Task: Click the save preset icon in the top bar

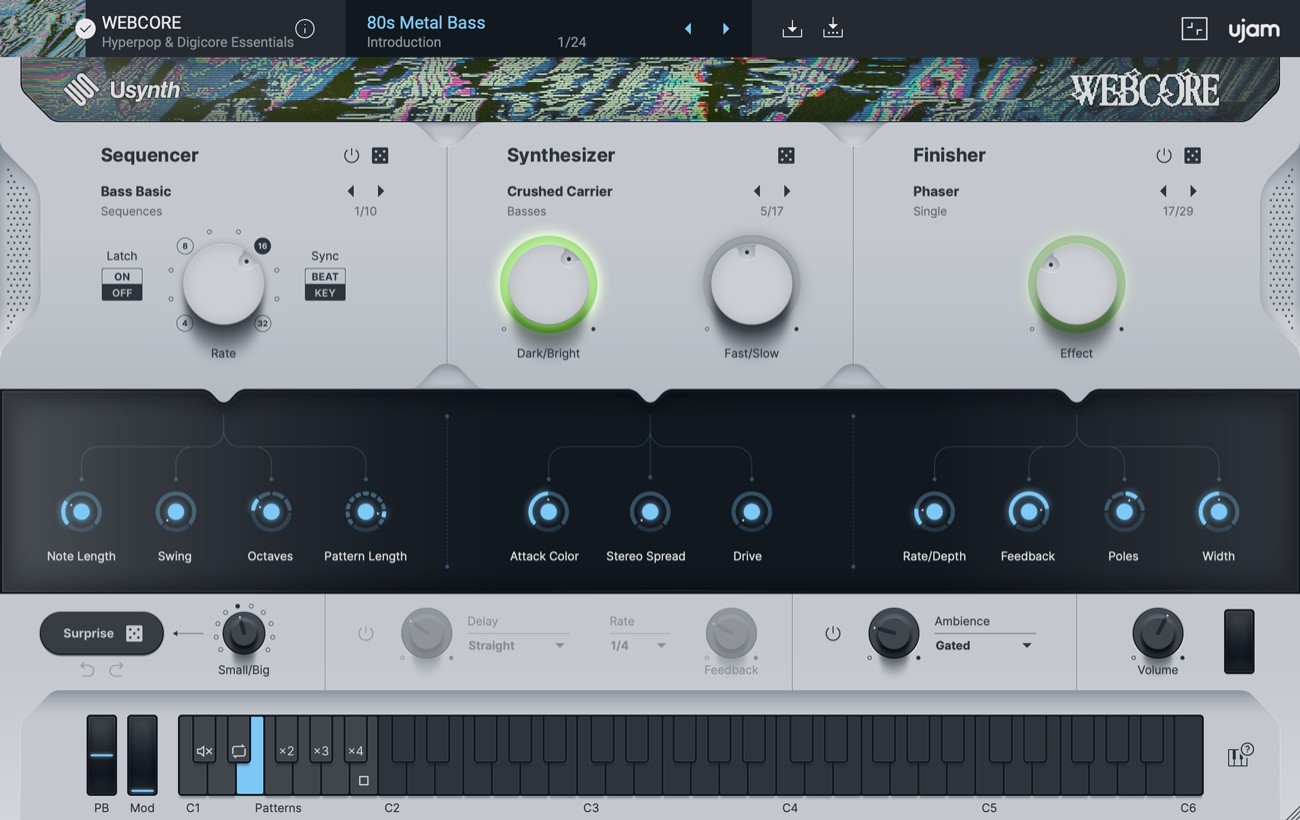Action: point(791,29)
